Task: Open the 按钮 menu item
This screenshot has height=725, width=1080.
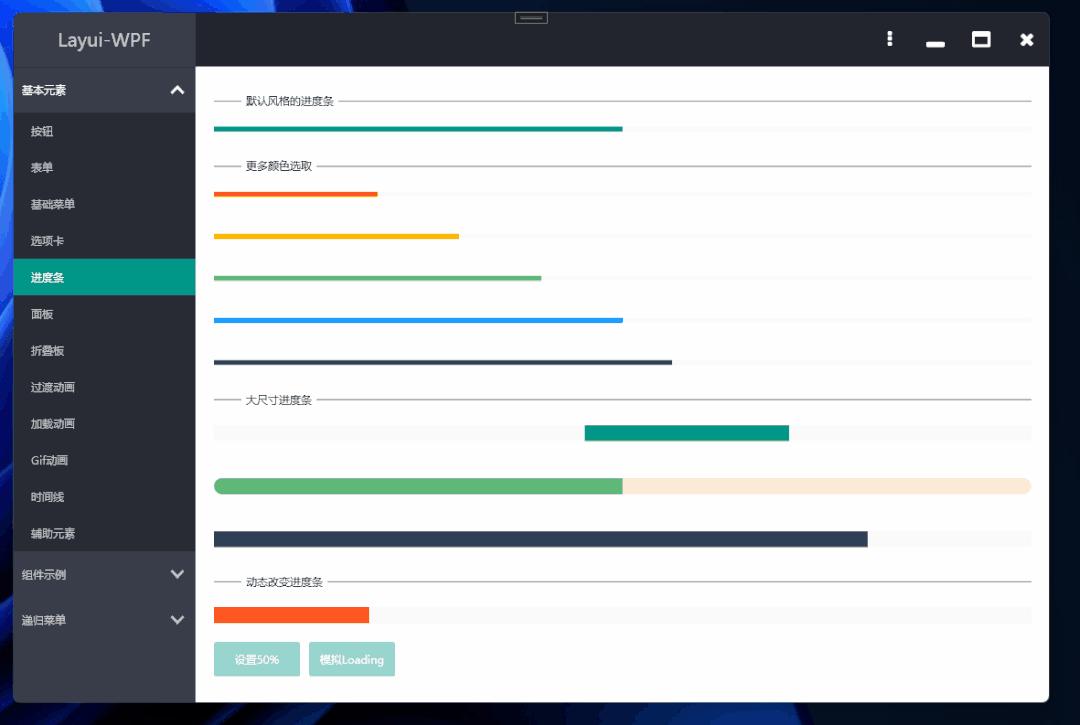Action: pyautogui.click(x=104, y=131)
